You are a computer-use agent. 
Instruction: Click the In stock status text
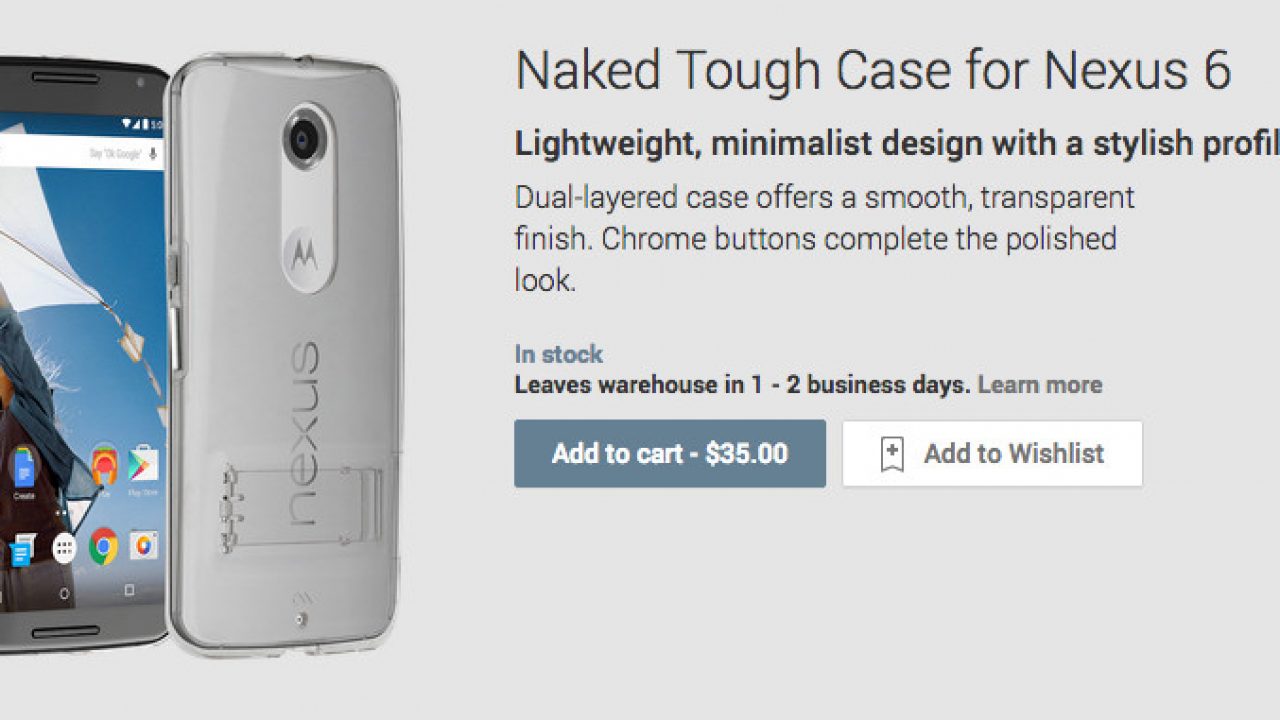click(x=558, y=354)
